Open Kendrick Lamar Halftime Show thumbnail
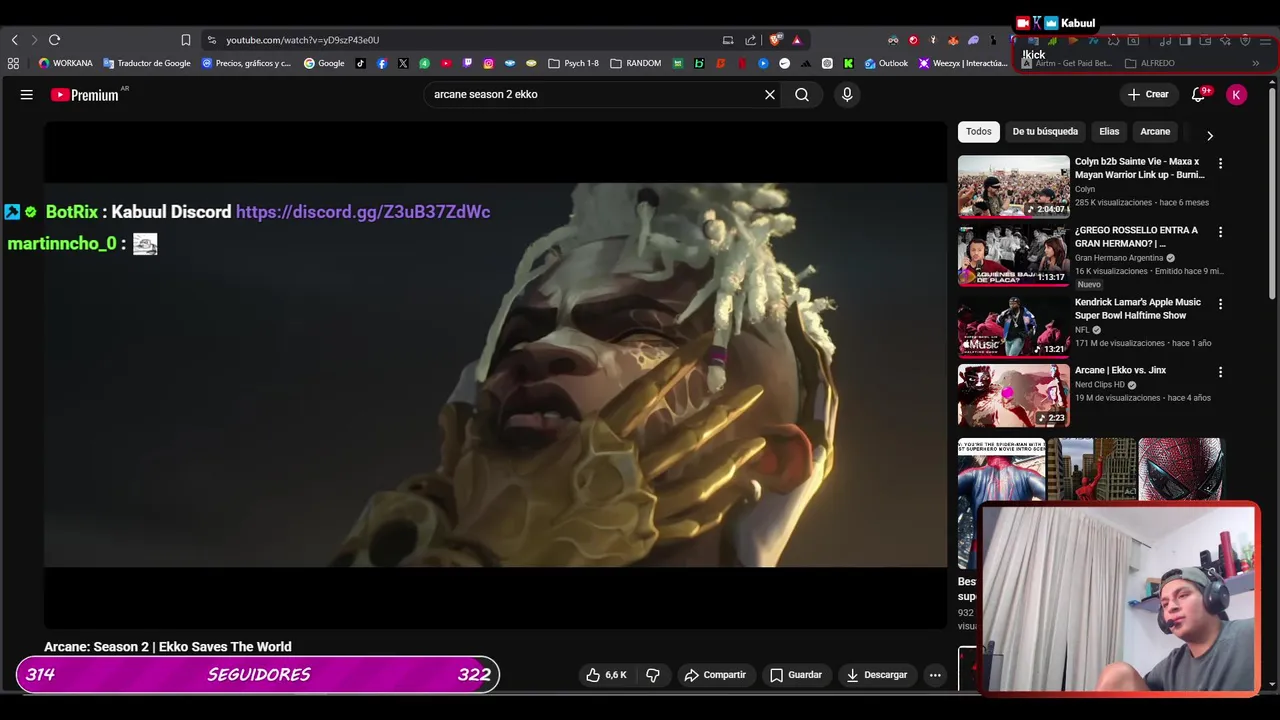The height and width of the screenshot is (720, 1280). (1014, 326)
